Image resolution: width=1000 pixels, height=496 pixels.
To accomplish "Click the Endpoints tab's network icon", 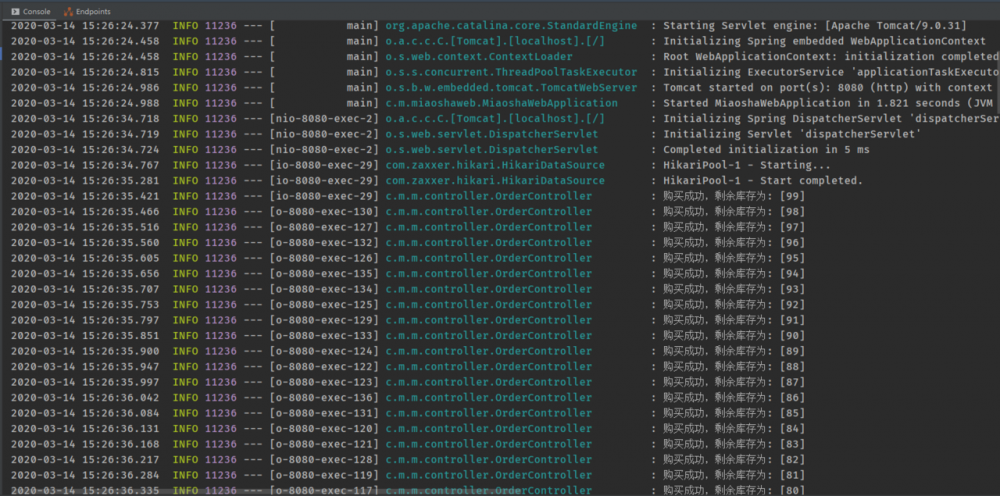I will 68,11.
